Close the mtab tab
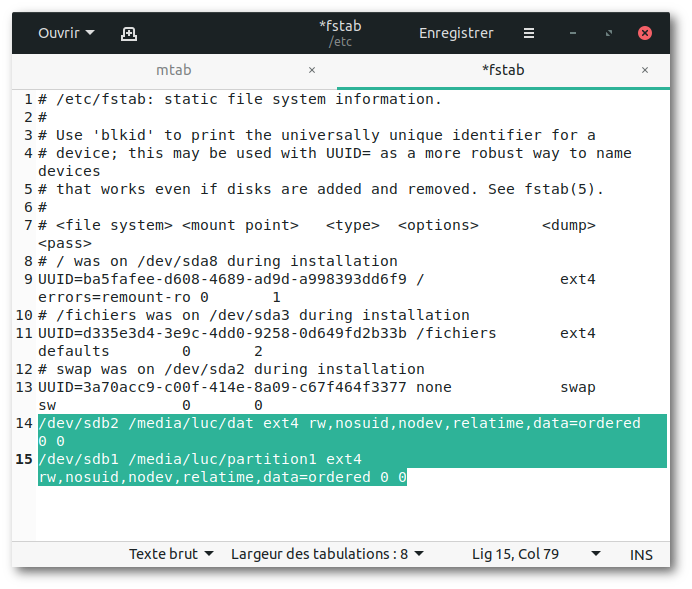Image resolution: width=692 pixels, height=589 pixels. pos(312,70)
